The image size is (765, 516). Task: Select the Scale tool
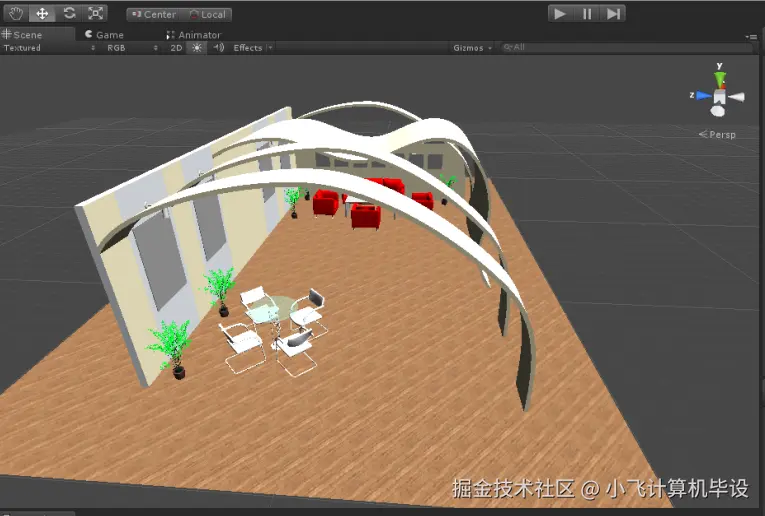pyautogui.click(x=95, y=13)
